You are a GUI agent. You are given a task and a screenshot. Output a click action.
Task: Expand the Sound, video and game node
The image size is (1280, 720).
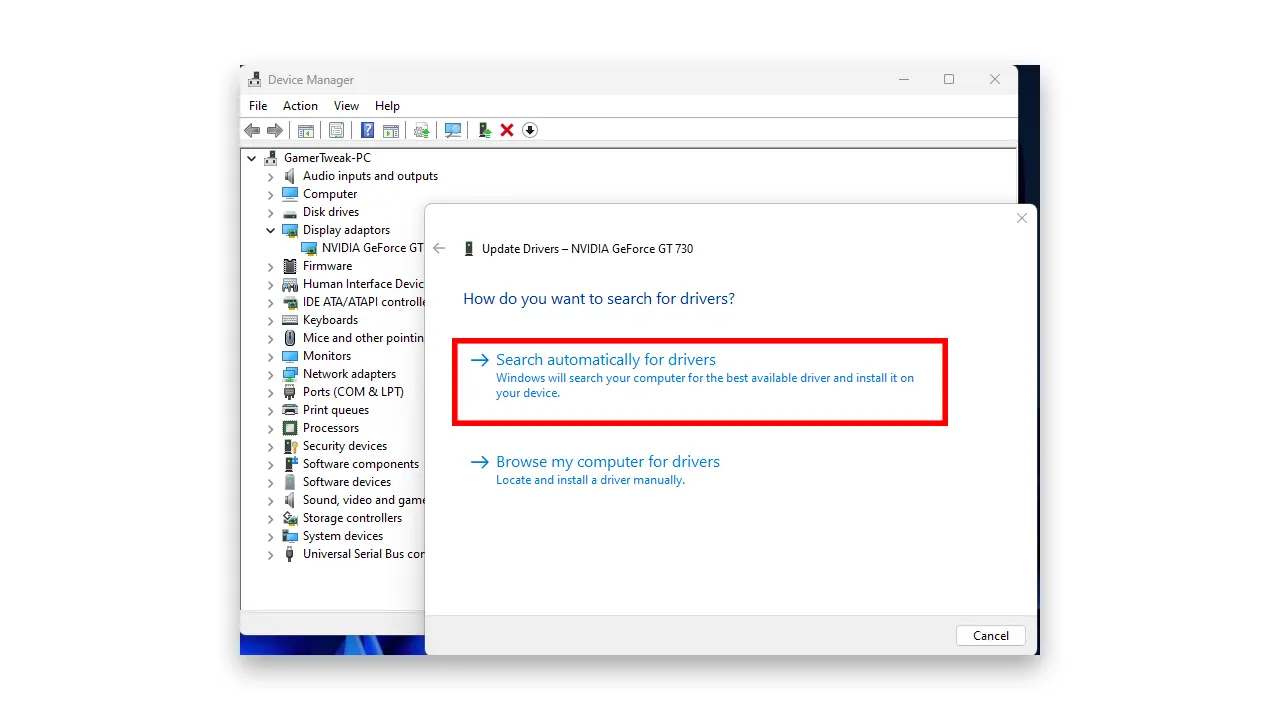(270, 500)
